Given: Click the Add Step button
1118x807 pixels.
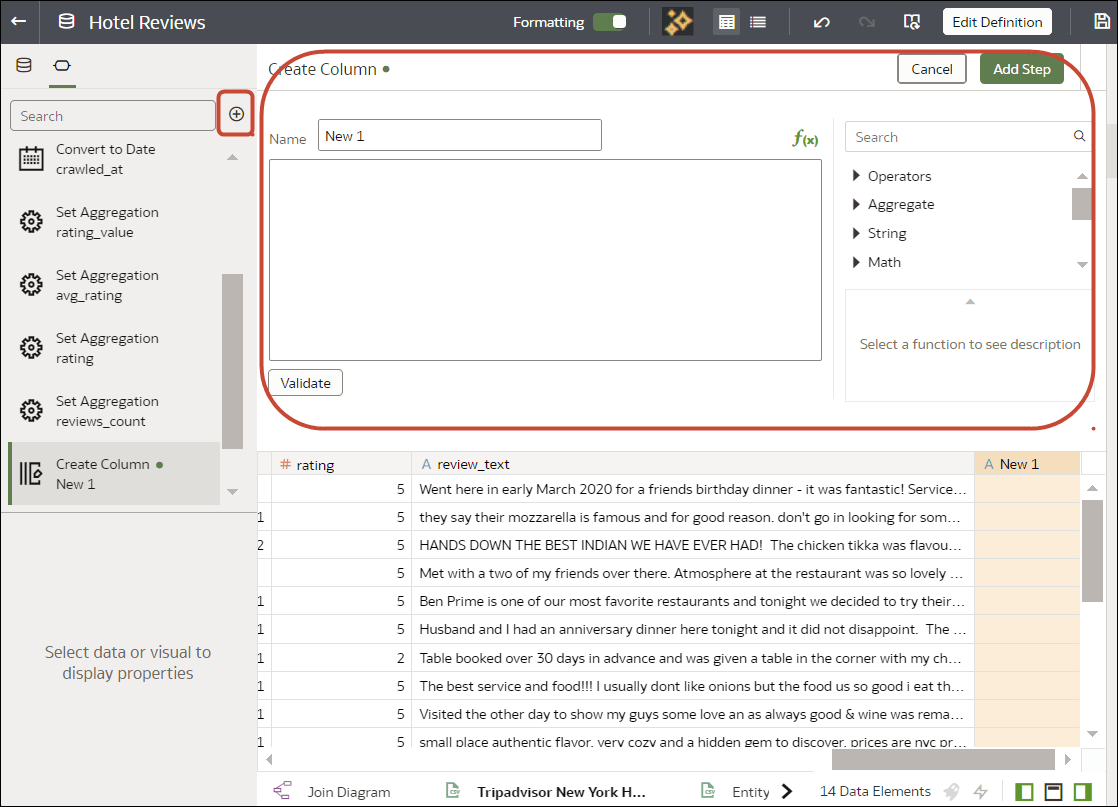Looking at the screenshot, I should [x=1021, y=68].
